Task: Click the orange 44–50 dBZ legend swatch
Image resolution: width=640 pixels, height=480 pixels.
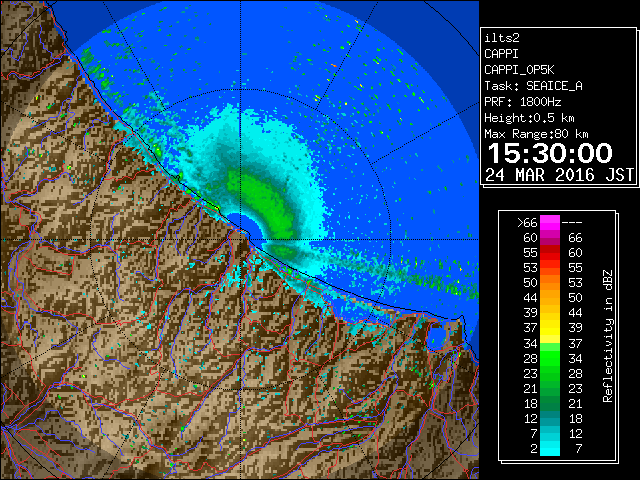Action: (x=550, y=298)
